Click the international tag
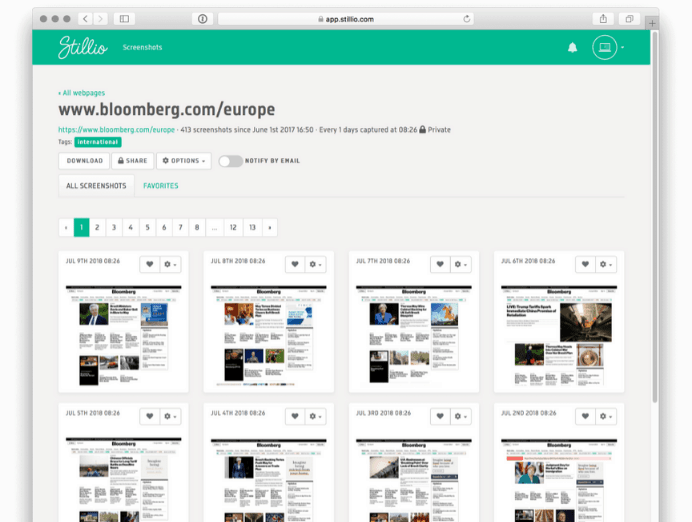The image size is (692, 522). point(98,142)
